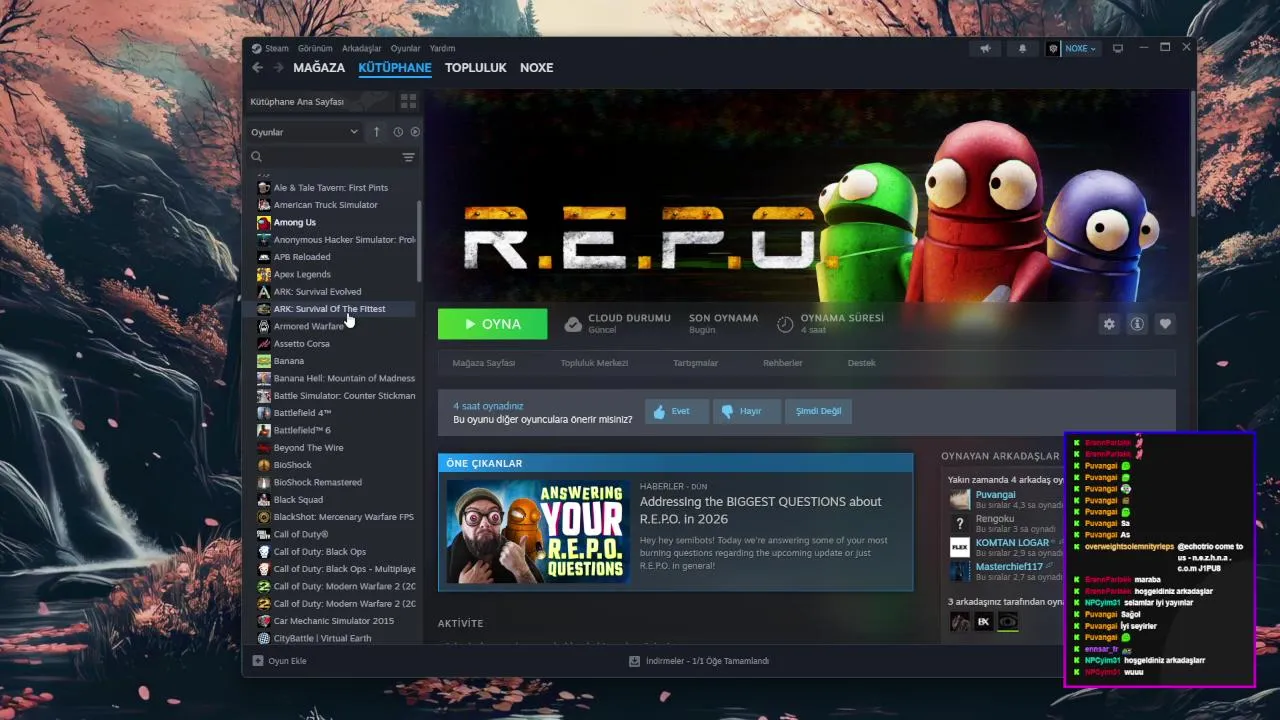Click the playtime clock icon
This screenshot has height=720, width=1280.
pyautogui.click(x=785, y=324)
